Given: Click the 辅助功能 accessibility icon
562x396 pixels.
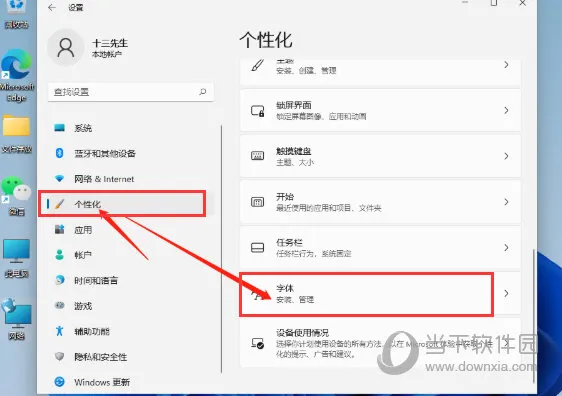Looking at the screenshot, I should coord(59,331).
